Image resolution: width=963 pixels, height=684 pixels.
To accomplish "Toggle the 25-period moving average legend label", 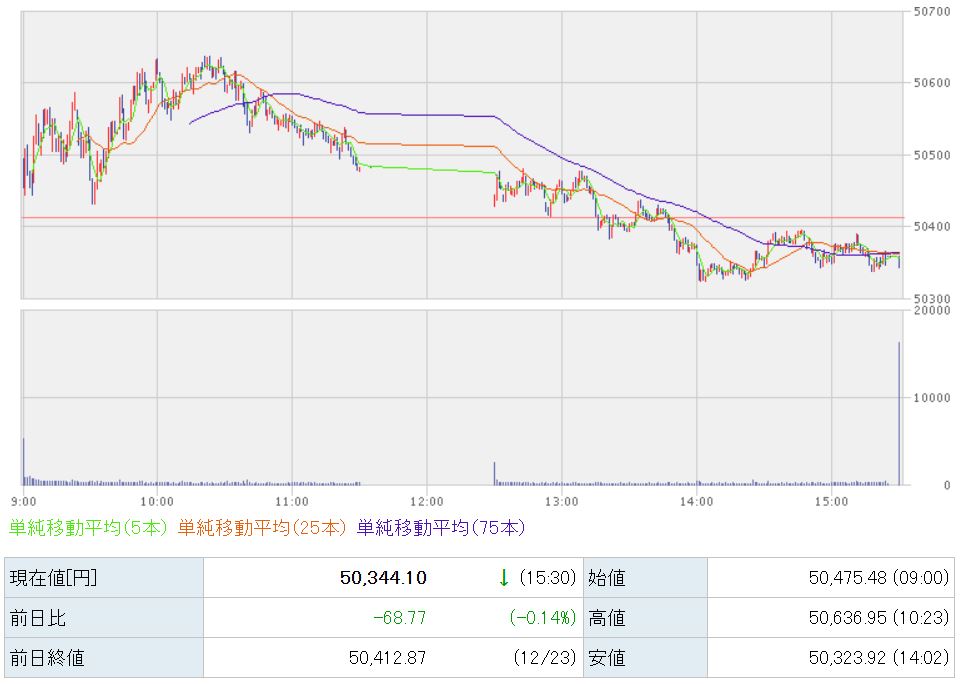I will 264,527.
